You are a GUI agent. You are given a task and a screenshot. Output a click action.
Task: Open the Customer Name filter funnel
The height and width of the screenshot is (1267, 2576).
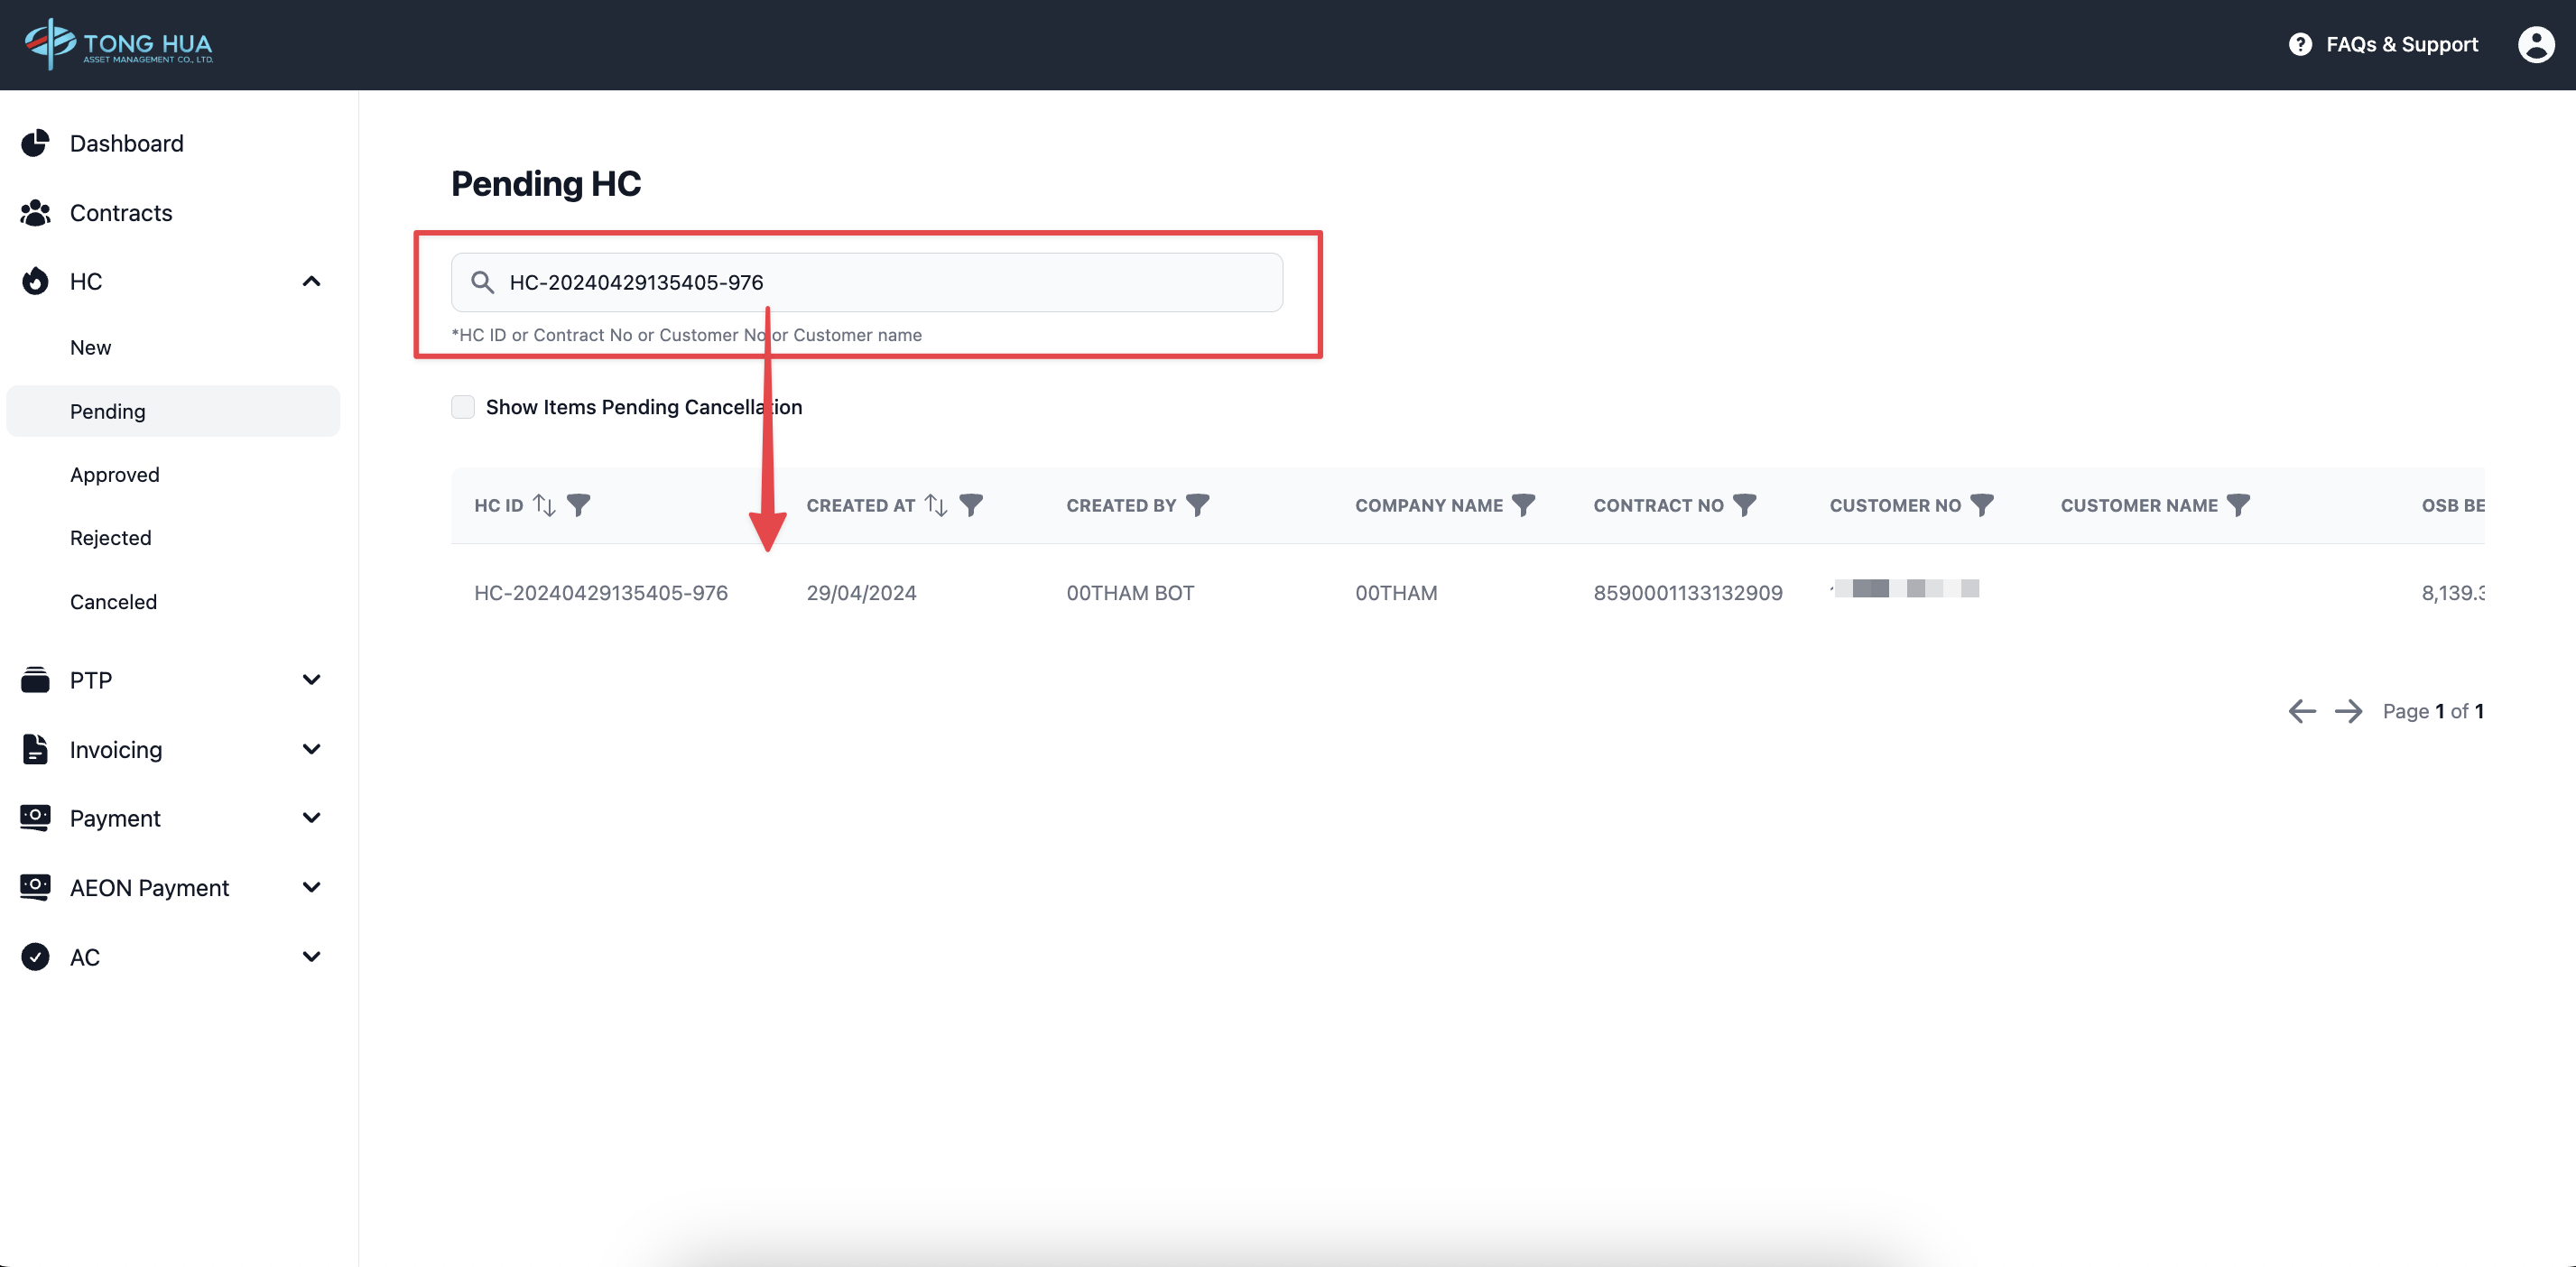point(2238,505)
